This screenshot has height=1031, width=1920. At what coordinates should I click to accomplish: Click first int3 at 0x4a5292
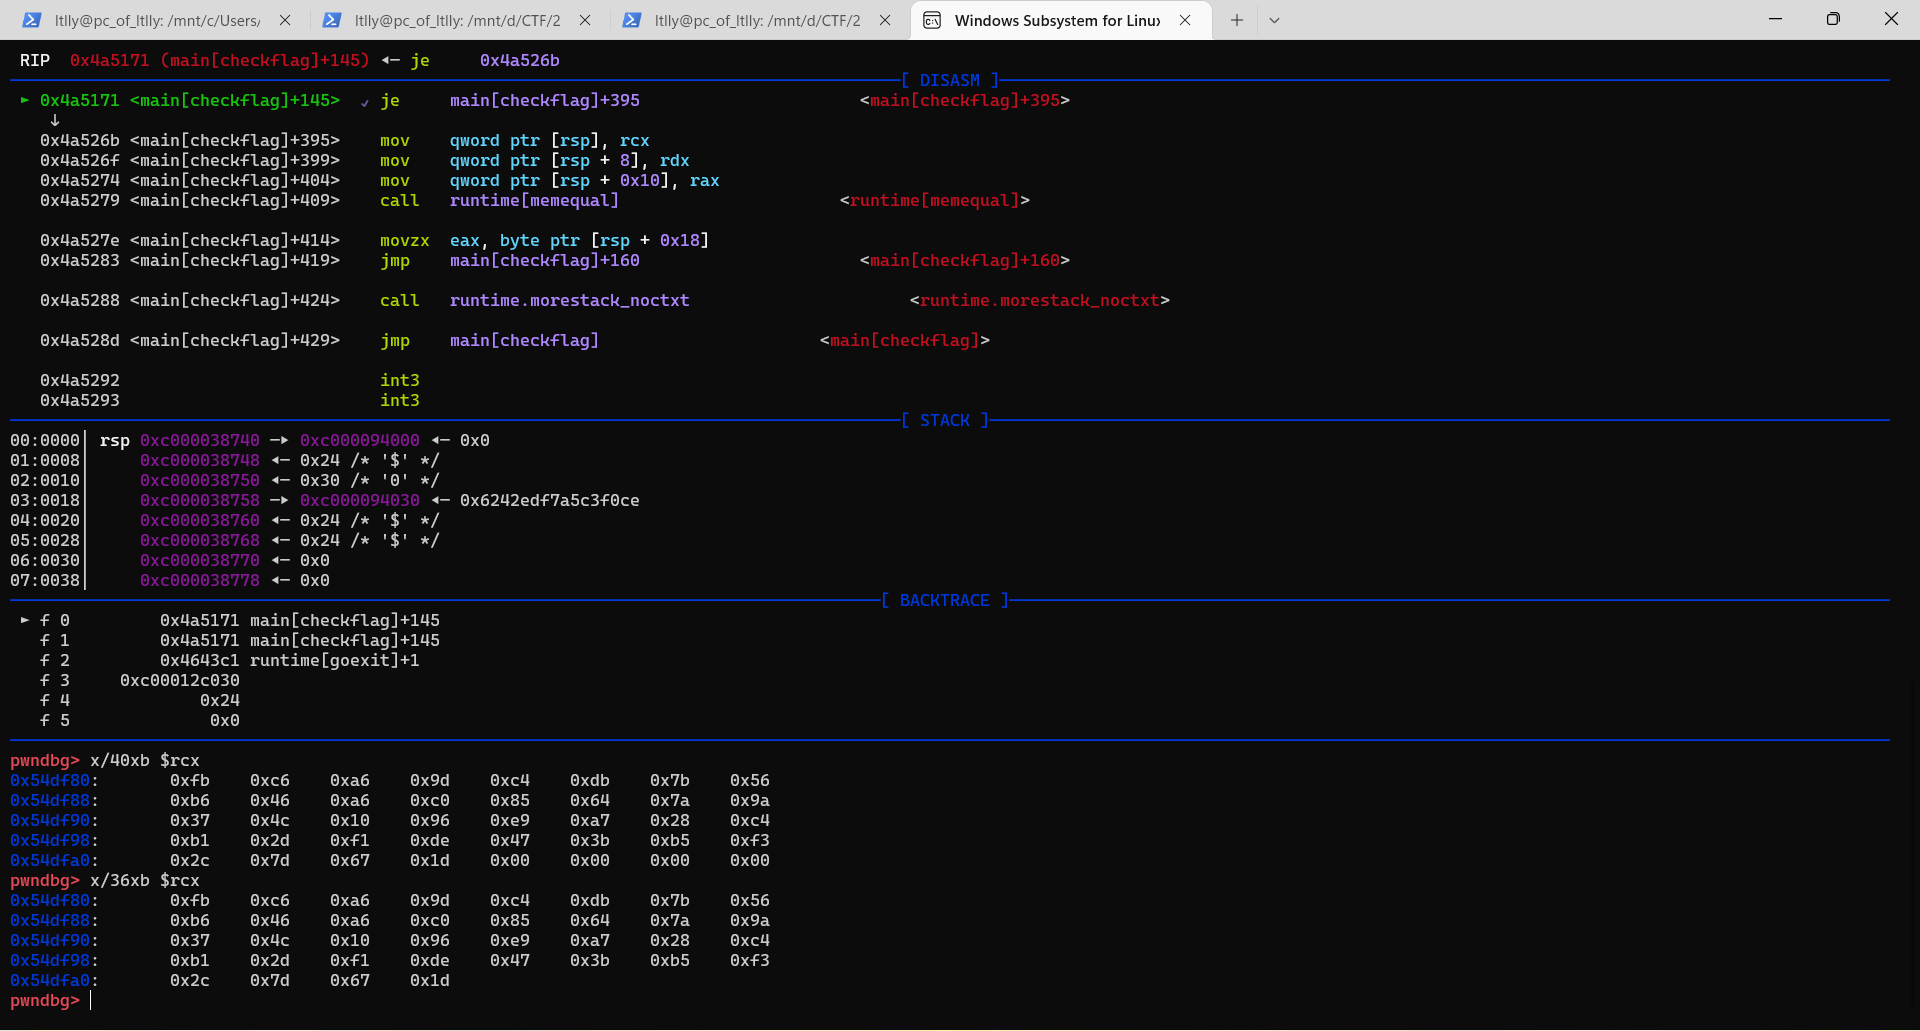(400, 380)
